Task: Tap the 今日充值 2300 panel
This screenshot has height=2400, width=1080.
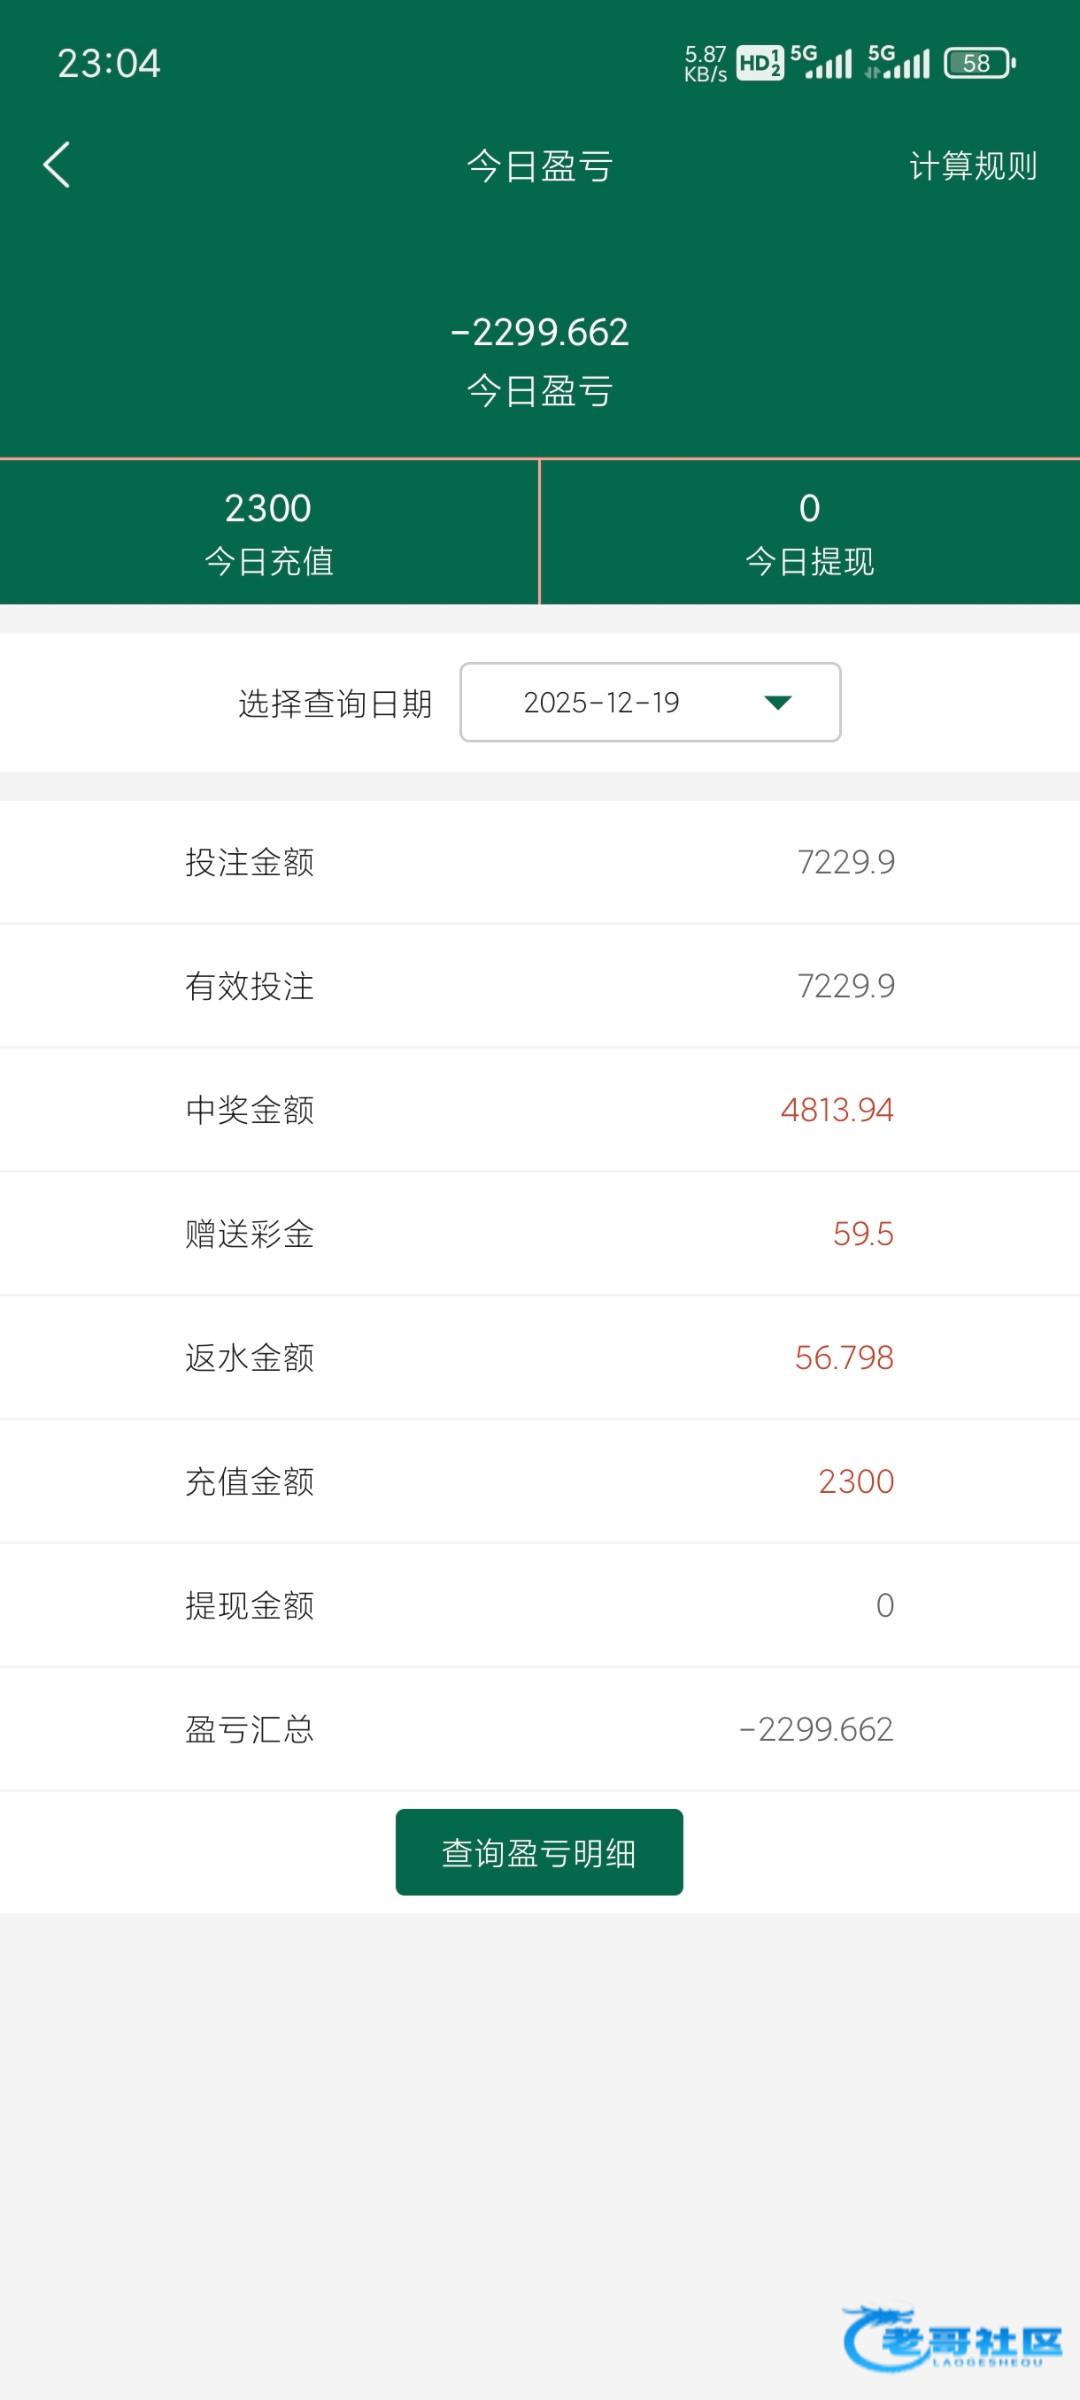Action: point(268,532)
